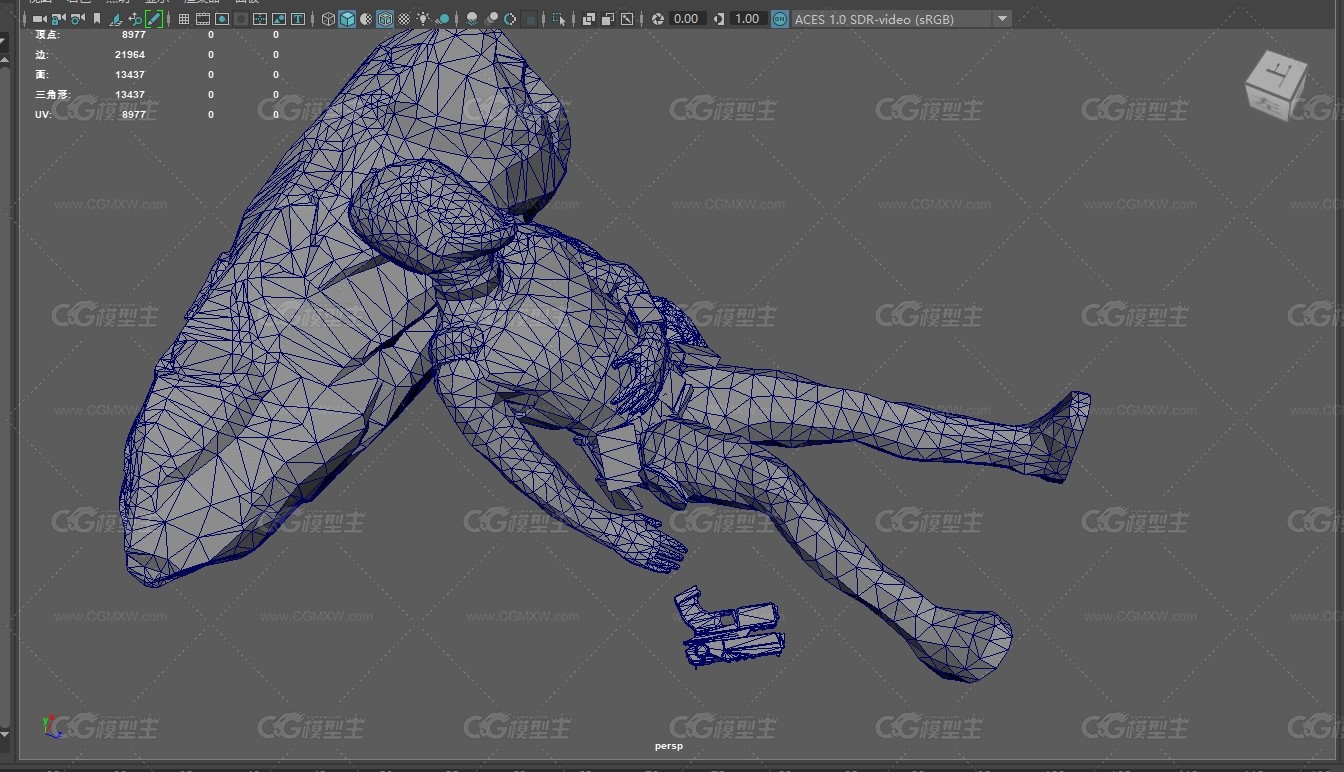Toggle the Resolution Gate icon
Viewport: 1344px width, 772px height.
pyautogui.click(x=222, y=19)
